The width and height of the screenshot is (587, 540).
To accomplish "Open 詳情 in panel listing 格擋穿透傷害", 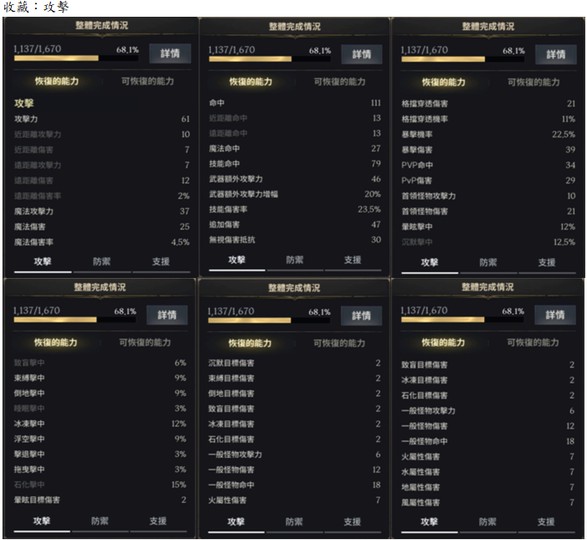I will click(x=556, y=54).
